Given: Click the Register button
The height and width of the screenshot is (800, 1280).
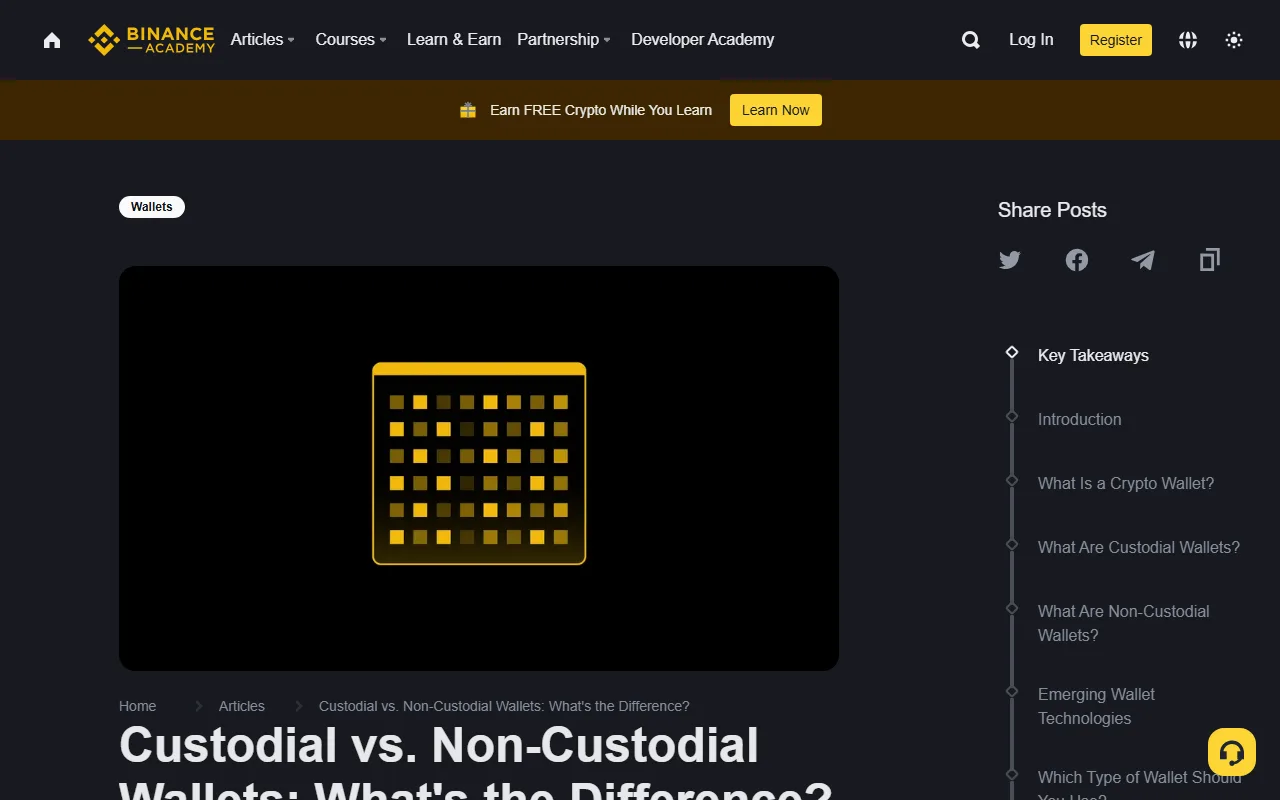Looking at the screenshot, I should (x=1116, y=40).
